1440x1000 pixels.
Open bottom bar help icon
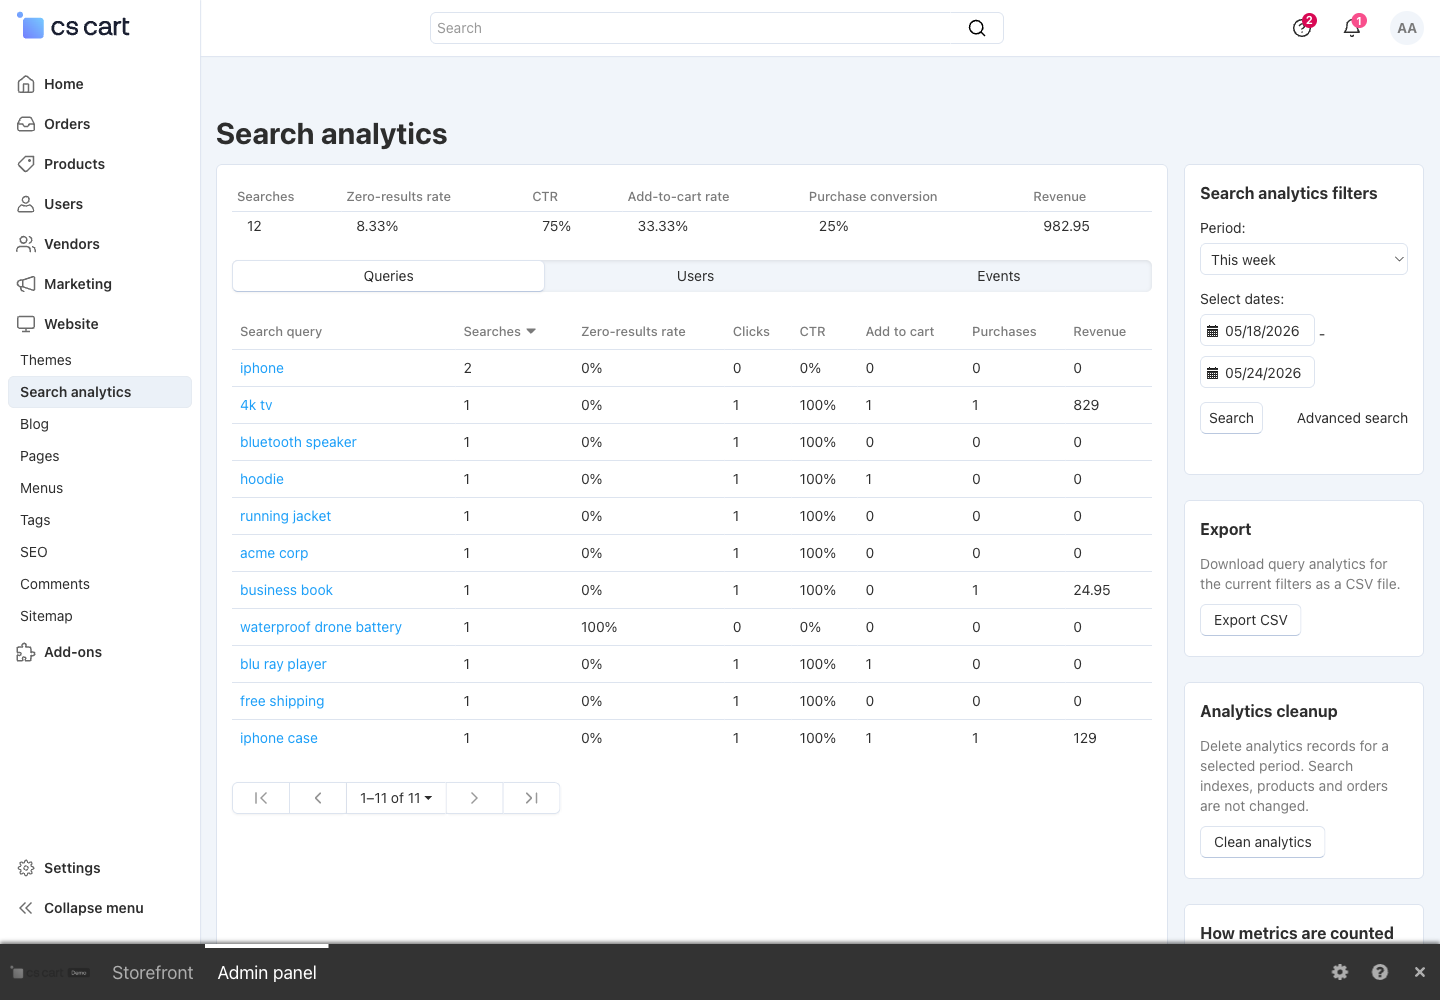(x=1380, y=972)
